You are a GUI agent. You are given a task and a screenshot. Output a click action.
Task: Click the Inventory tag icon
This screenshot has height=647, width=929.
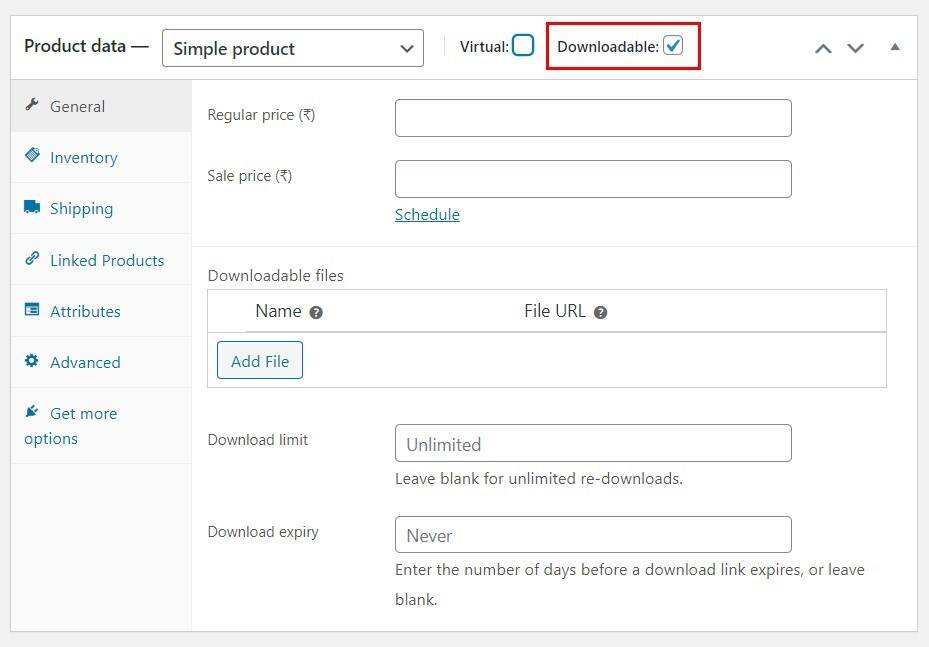(32, 156)
